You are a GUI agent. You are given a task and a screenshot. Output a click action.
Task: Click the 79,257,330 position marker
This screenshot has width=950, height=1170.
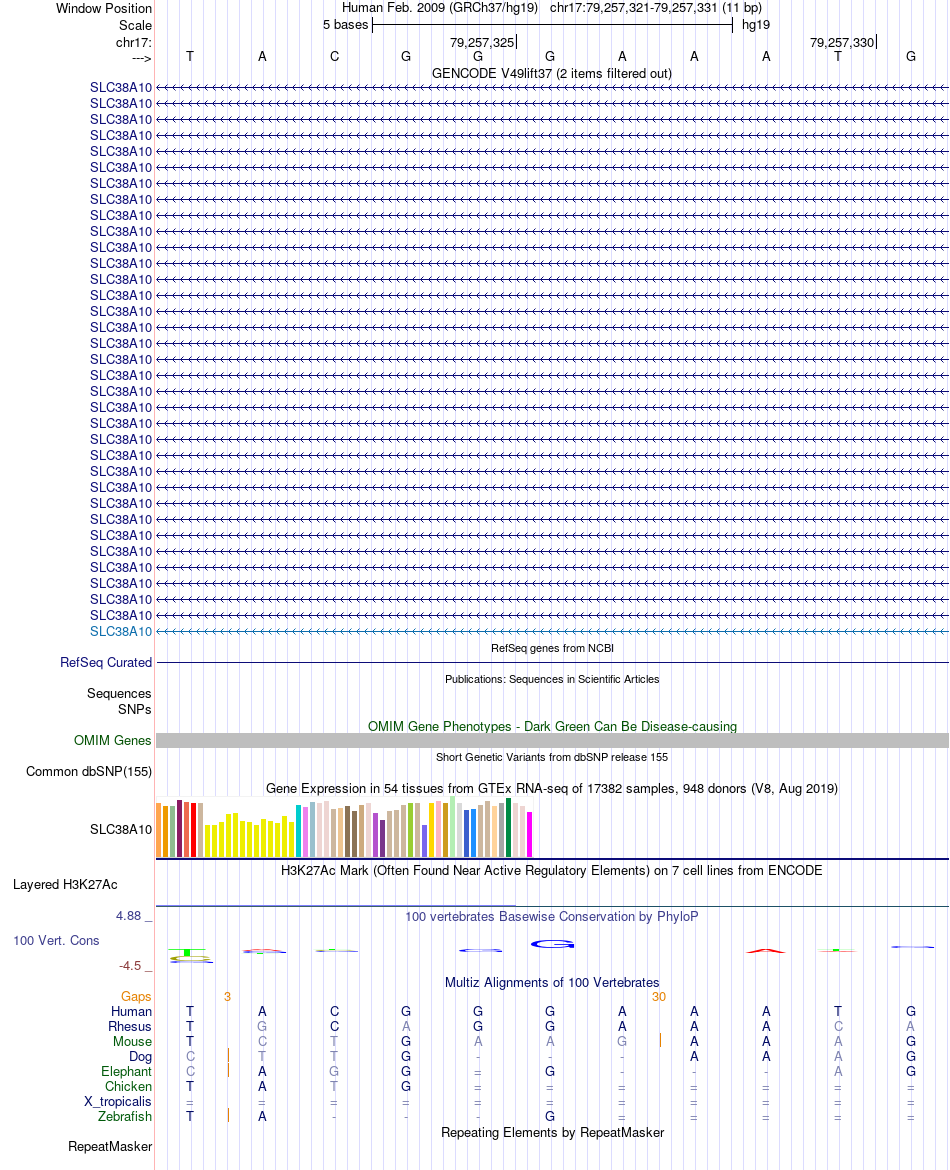click(842, 43)
